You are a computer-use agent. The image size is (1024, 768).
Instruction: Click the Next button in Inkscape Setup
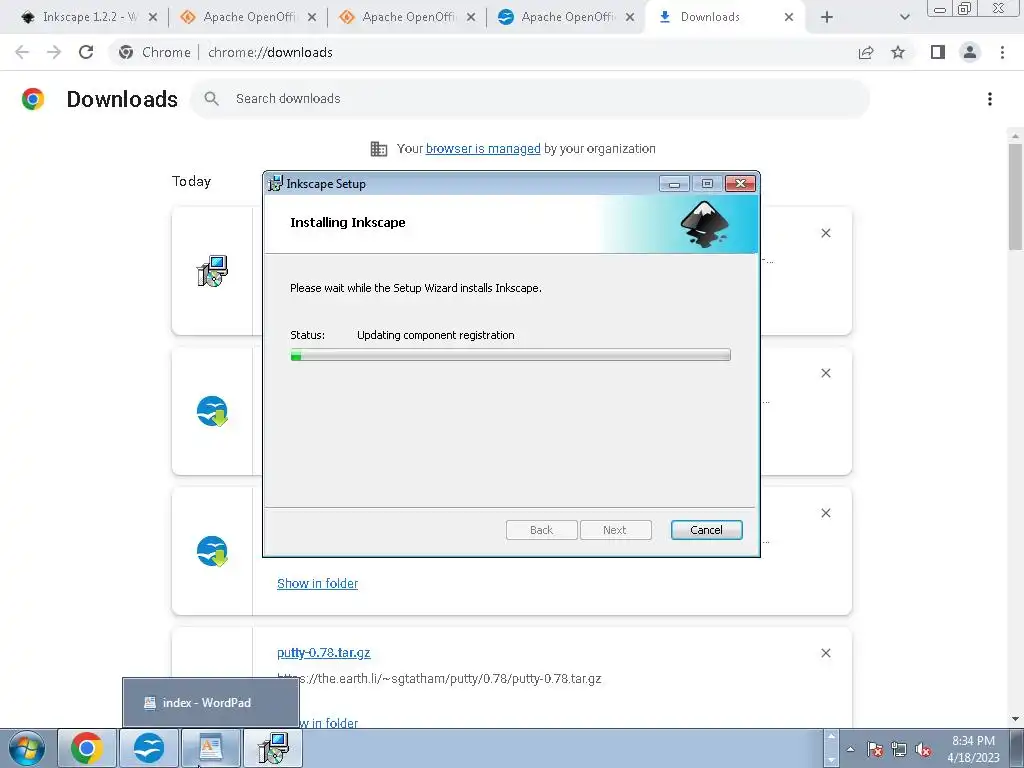[x=615, y=530]
